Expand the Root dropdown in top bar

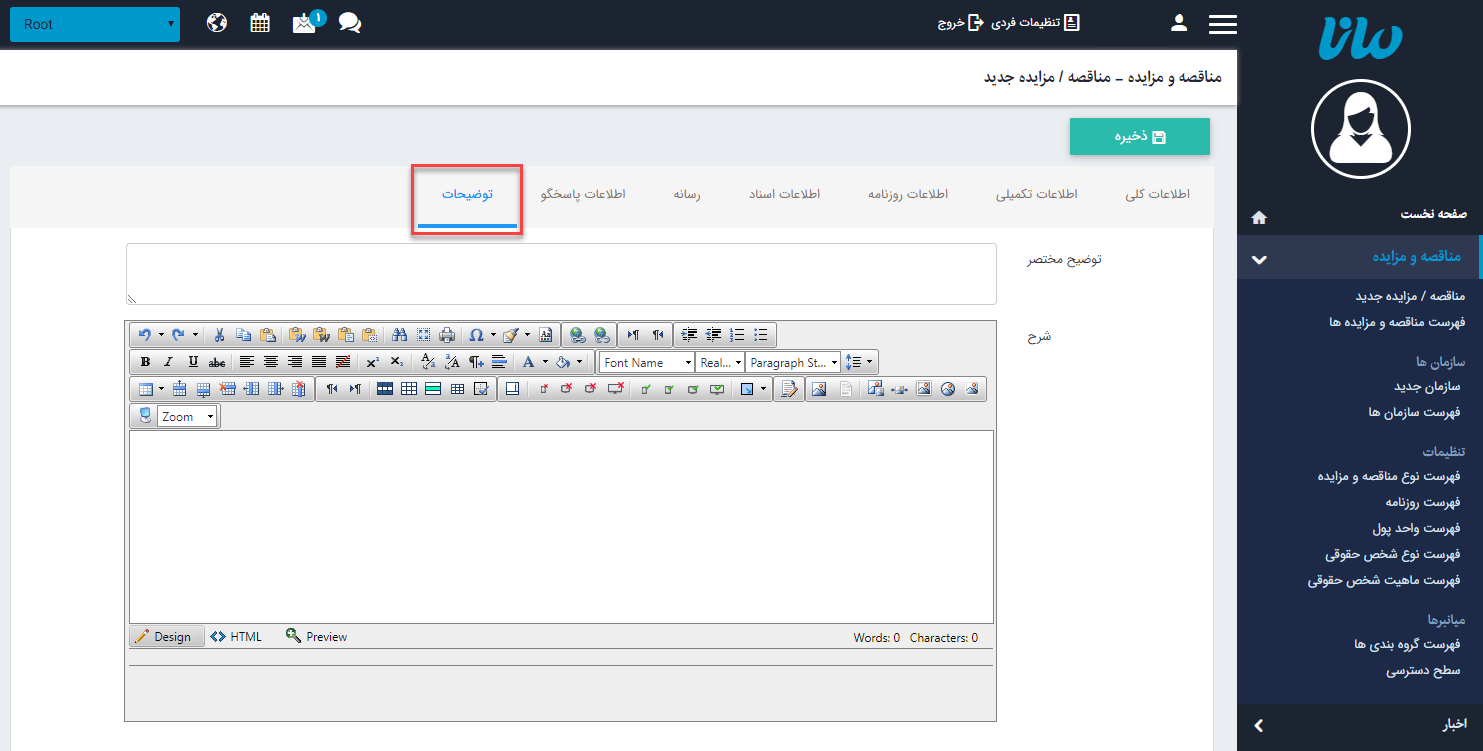(95, 24)
